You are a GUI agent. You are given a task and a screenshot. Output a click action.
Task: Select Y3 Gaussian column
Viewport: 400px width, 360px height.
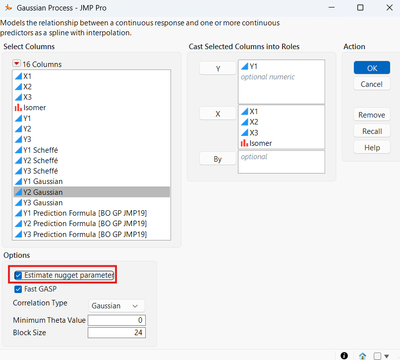click(92, 202)
